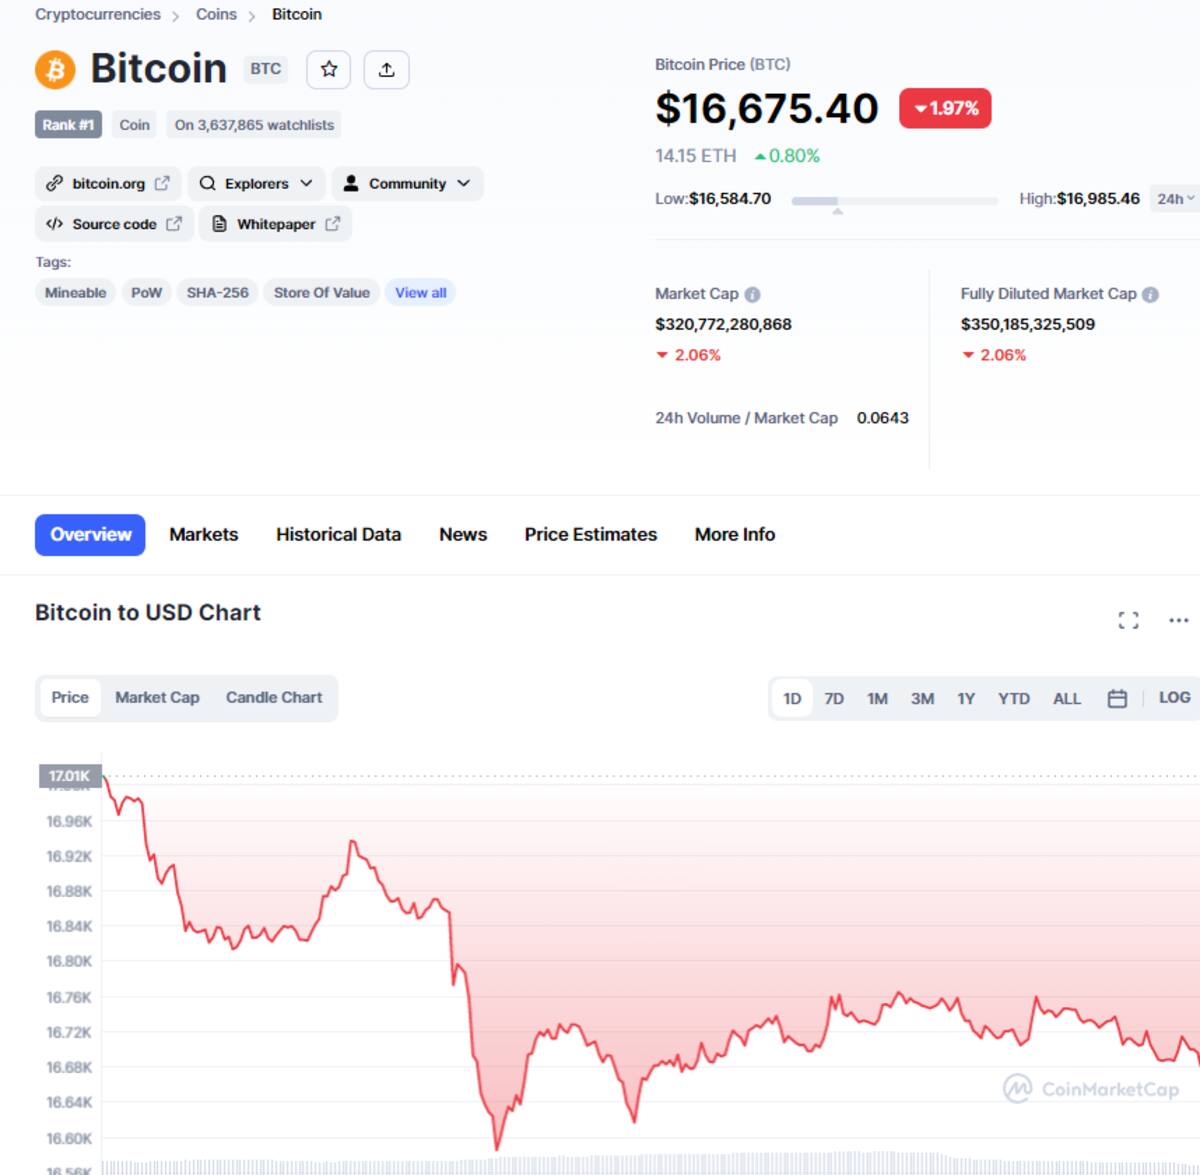The height and width of the screenshot is (1175, 1200).
Task: Open the Historical Data tab
Action: (x=338, y=534)
